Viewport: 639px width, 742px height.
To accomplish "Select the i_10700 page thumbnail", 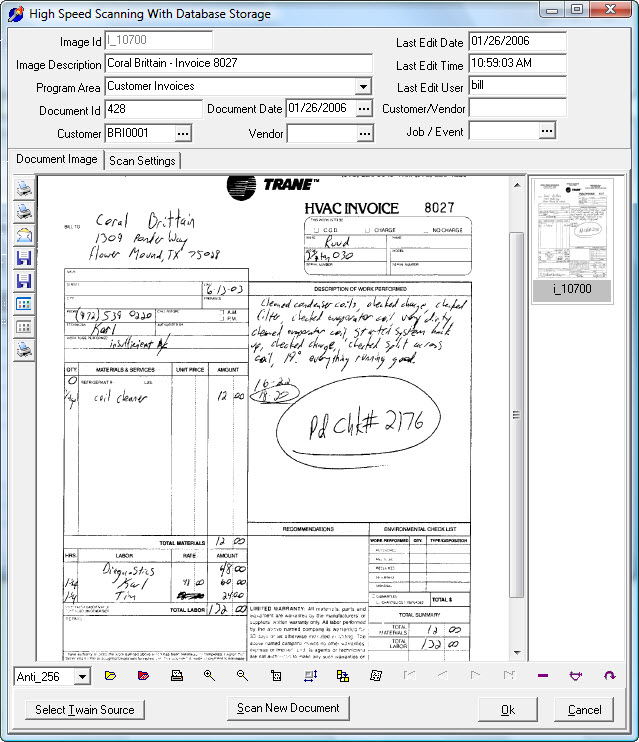I will click(x=572, y=241).
